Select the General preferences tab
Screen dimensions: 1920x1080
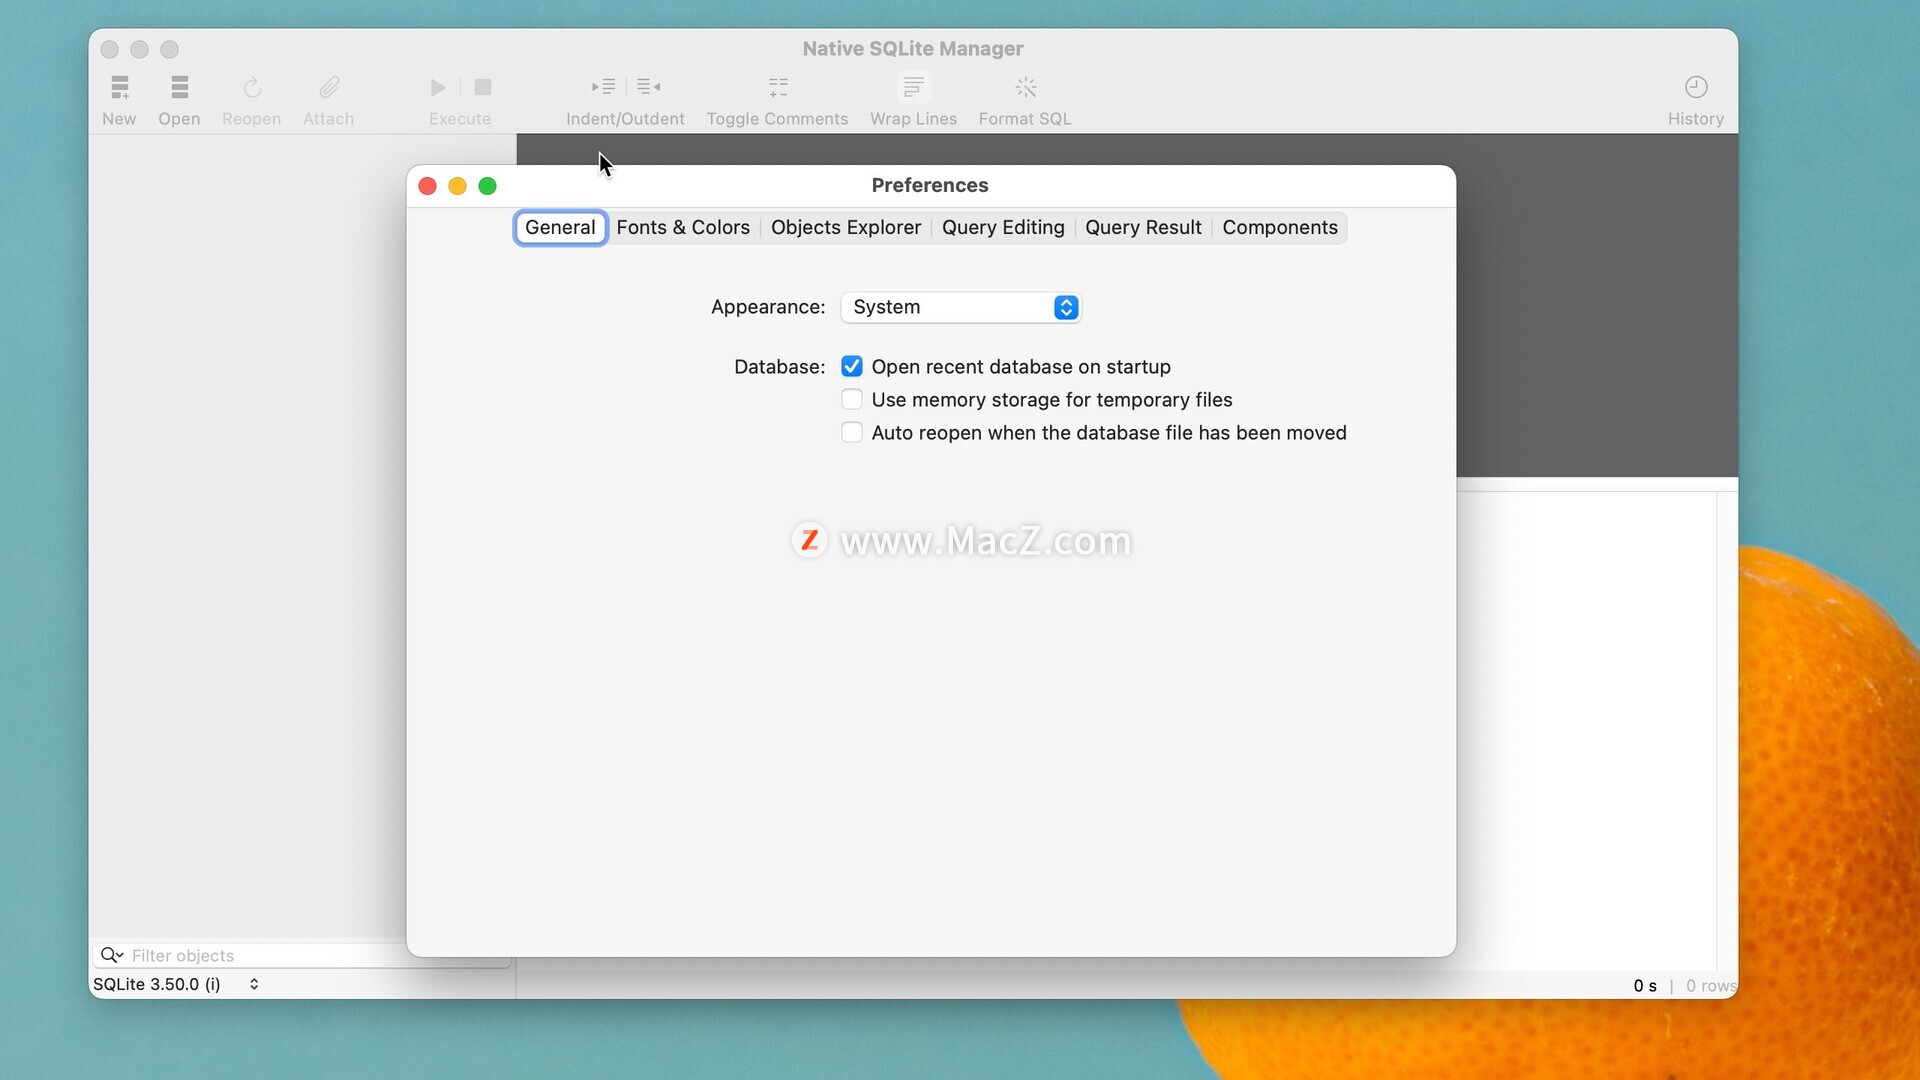pos(560,228)
